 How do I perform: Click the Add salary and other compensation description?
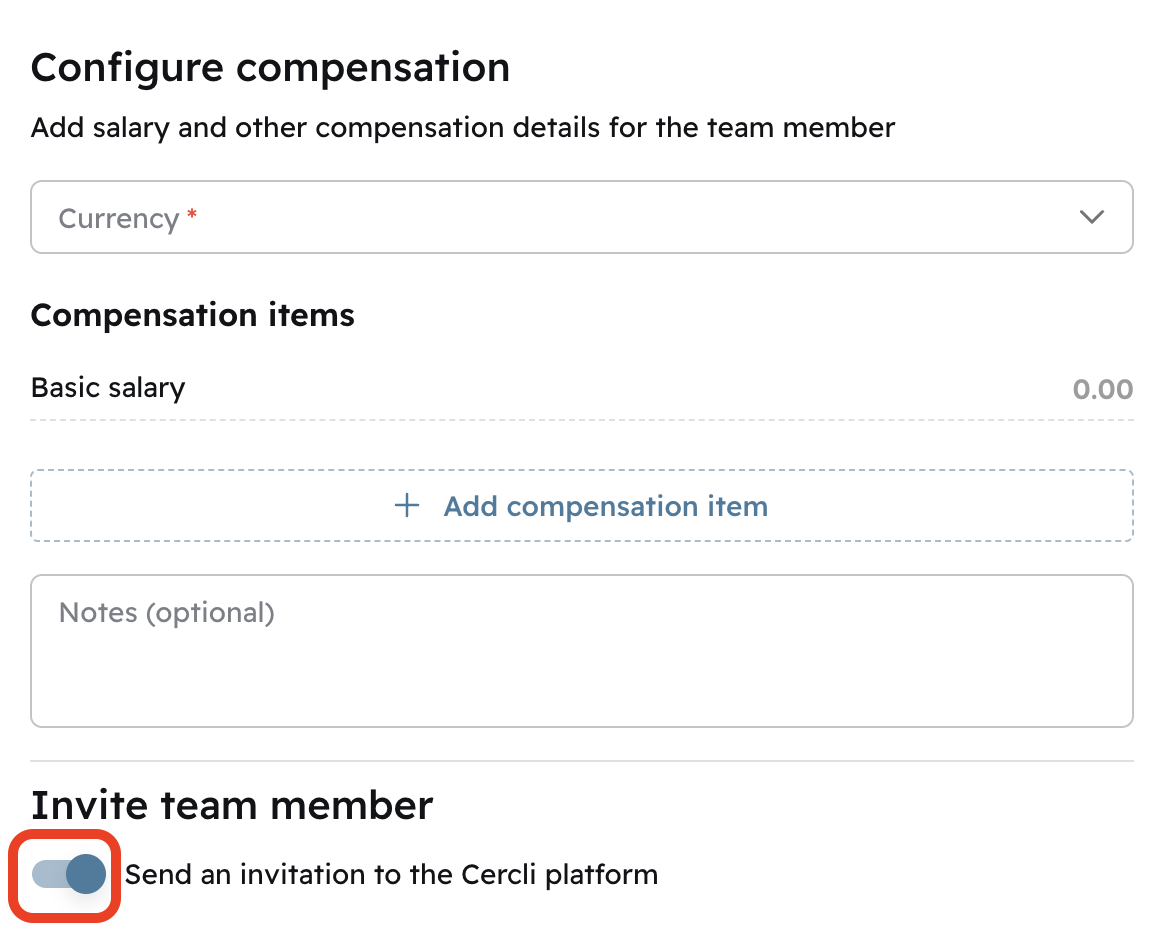pyautogui.click(x=463, y=128)
